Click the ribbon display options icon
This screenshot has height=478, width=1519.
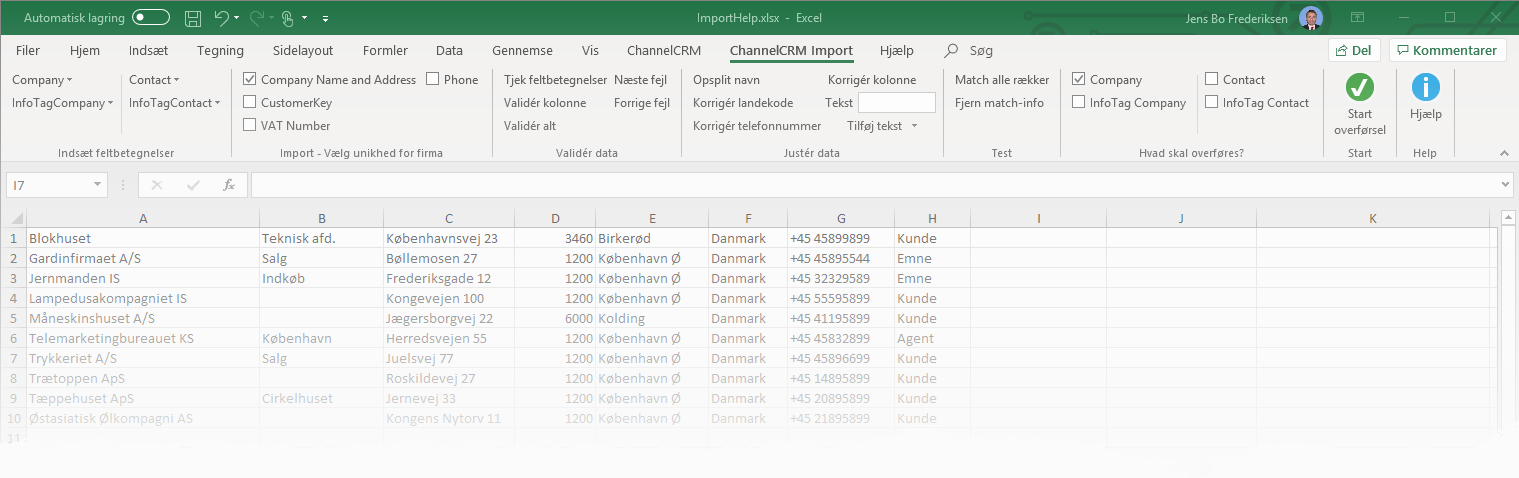pos(1357,18)
